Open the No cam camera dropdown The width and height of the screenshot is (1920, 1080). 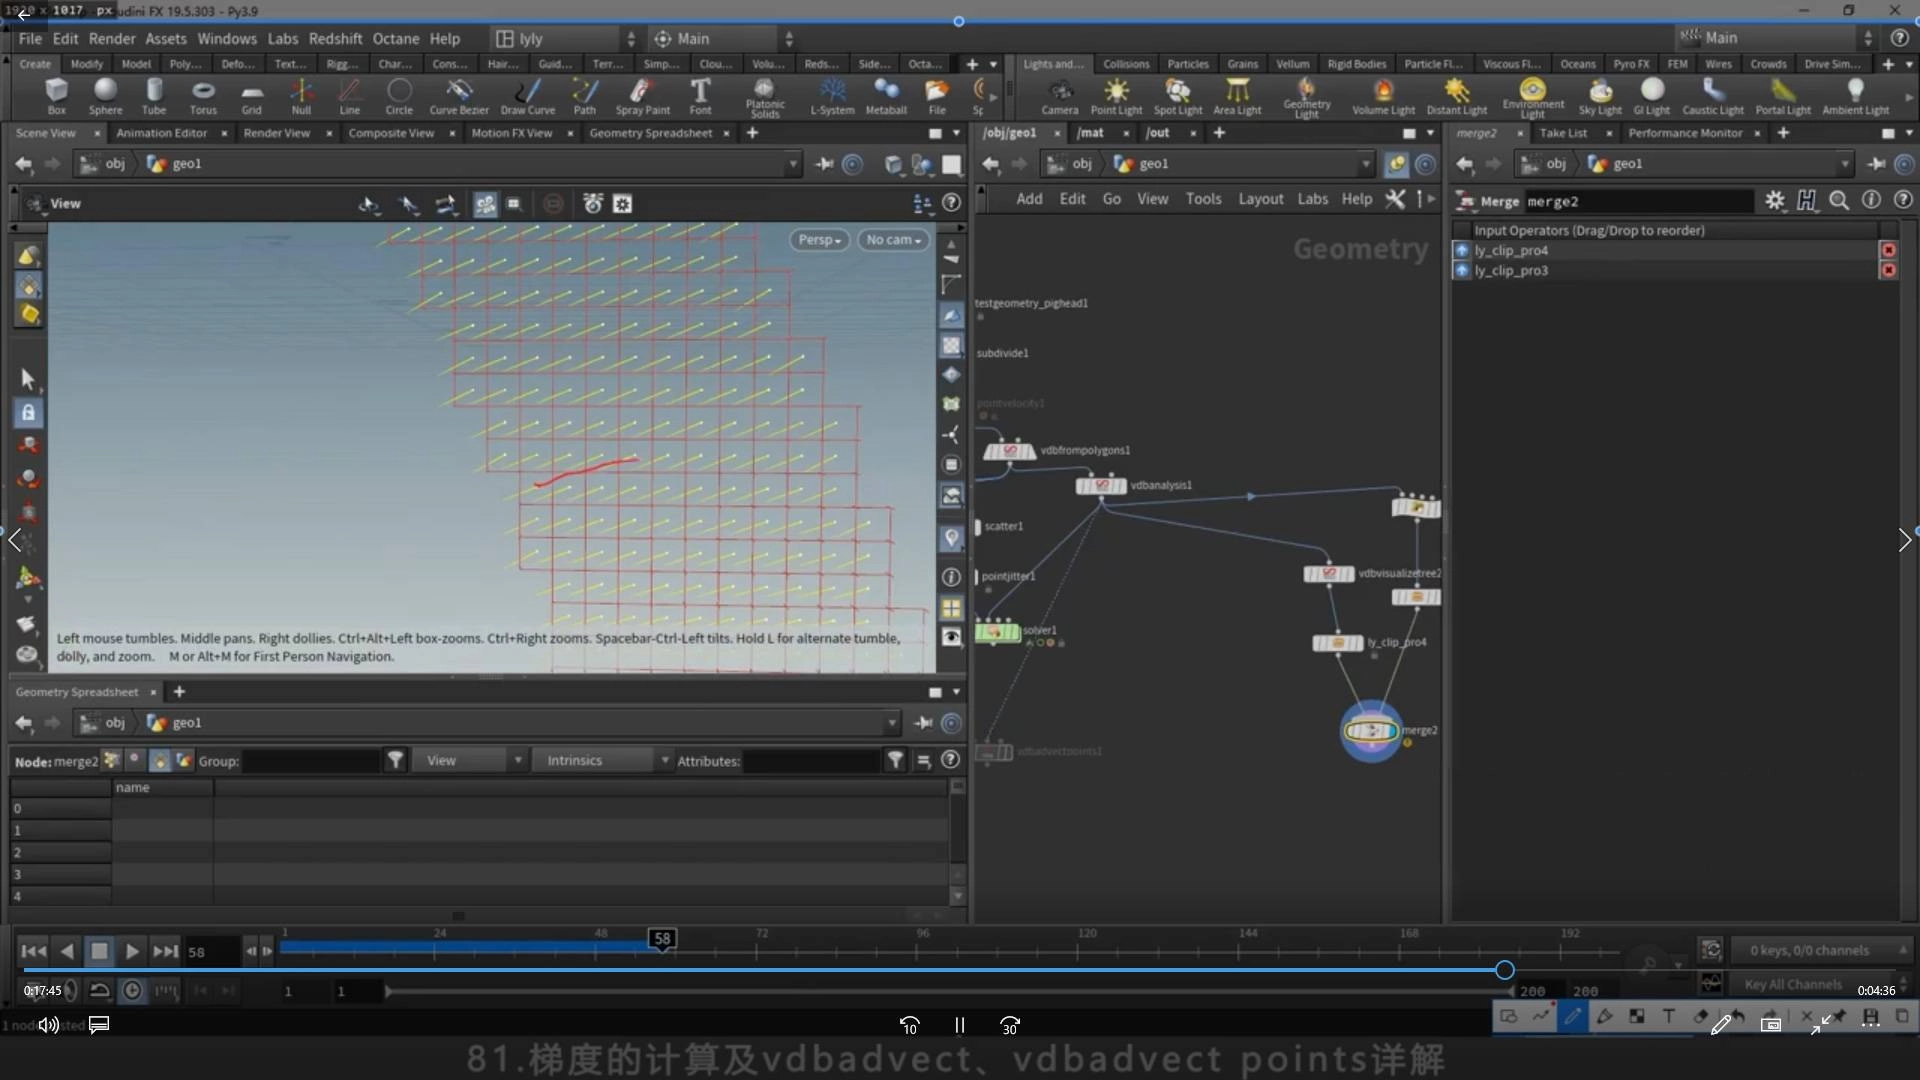click(893, 240)
